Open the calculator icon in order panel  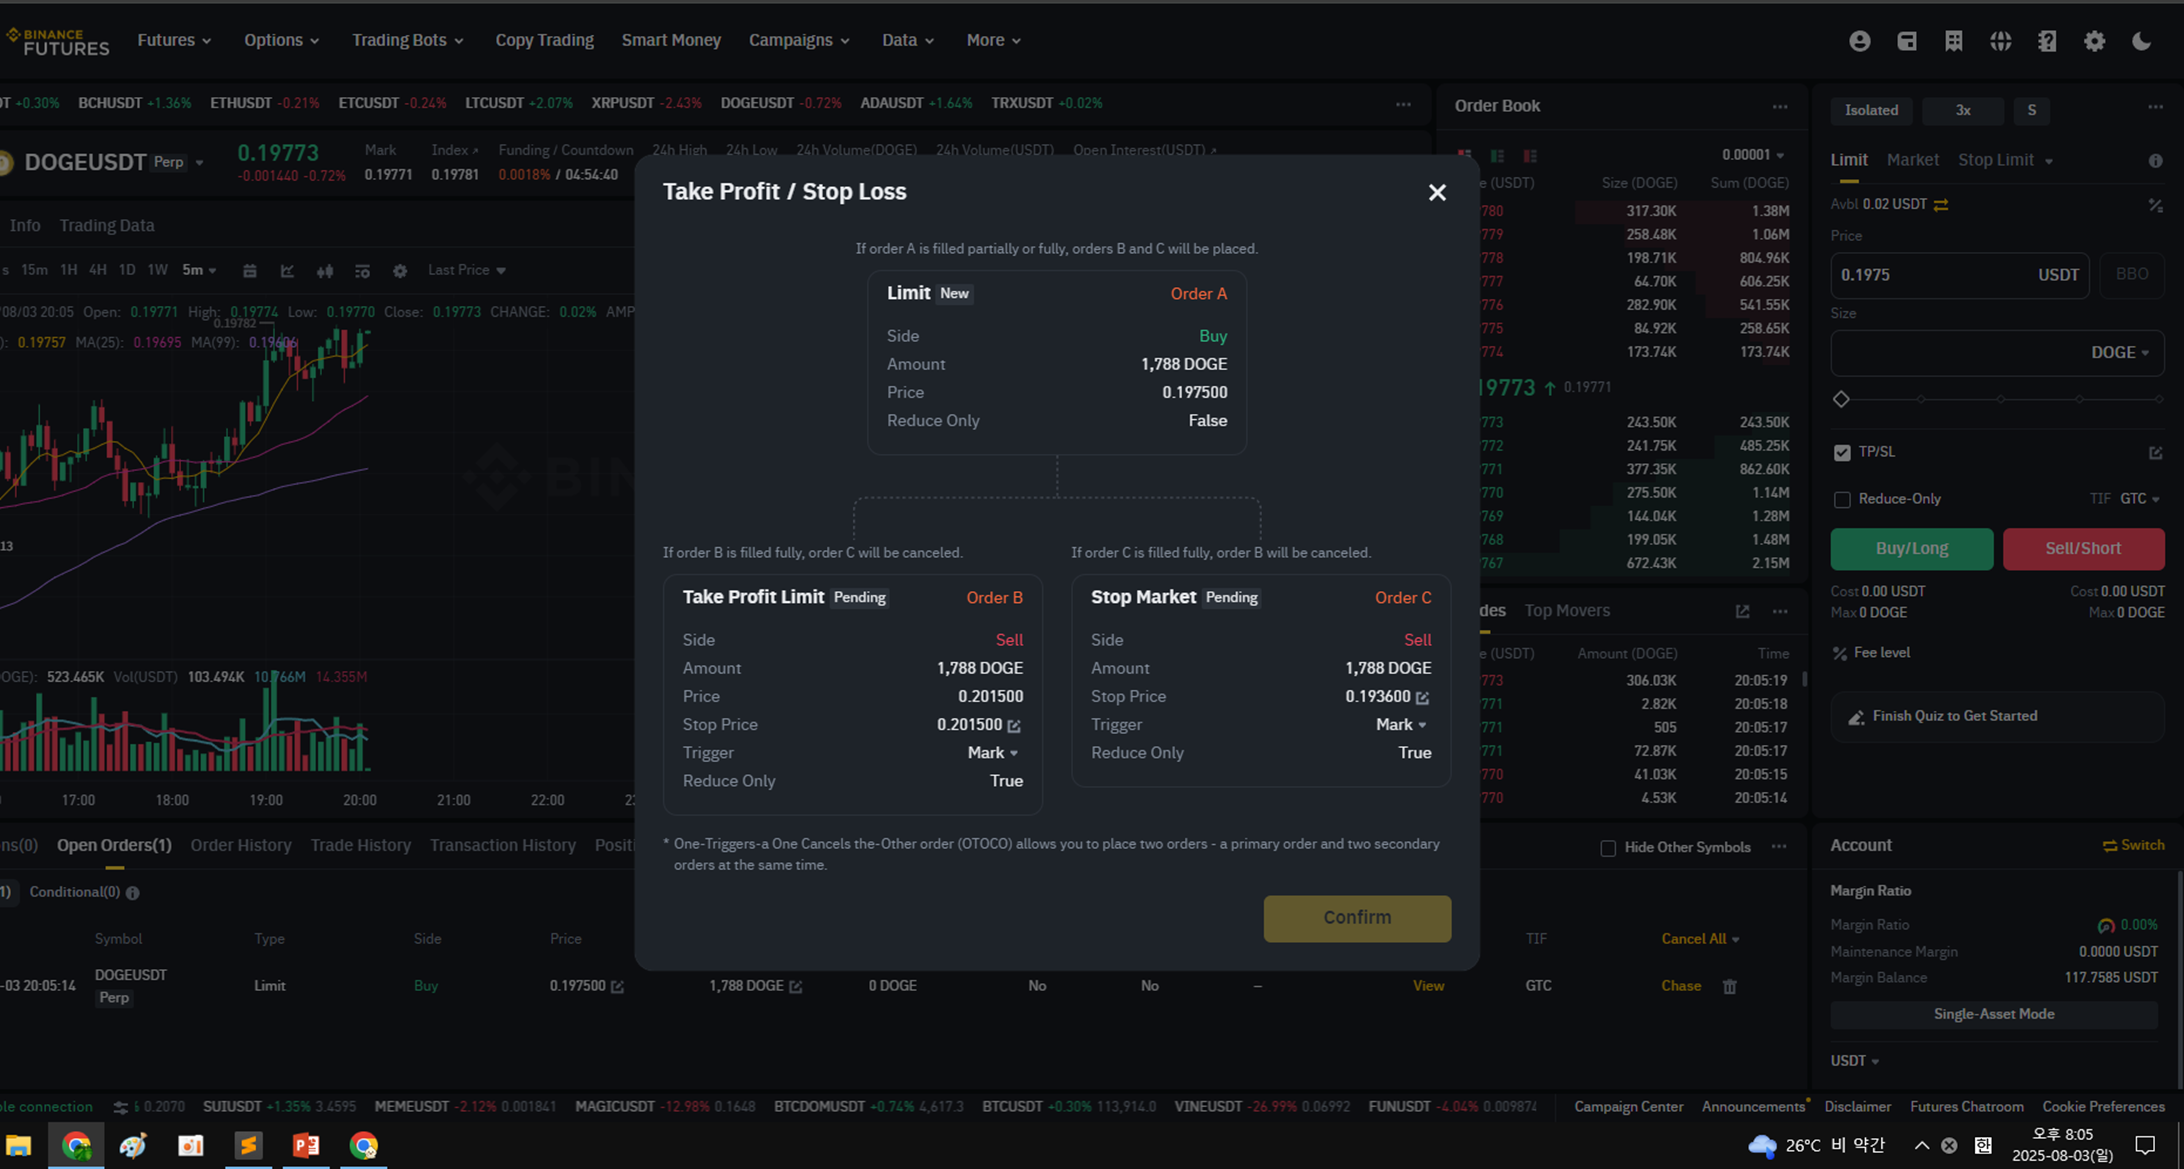[x=2155, y=205]
